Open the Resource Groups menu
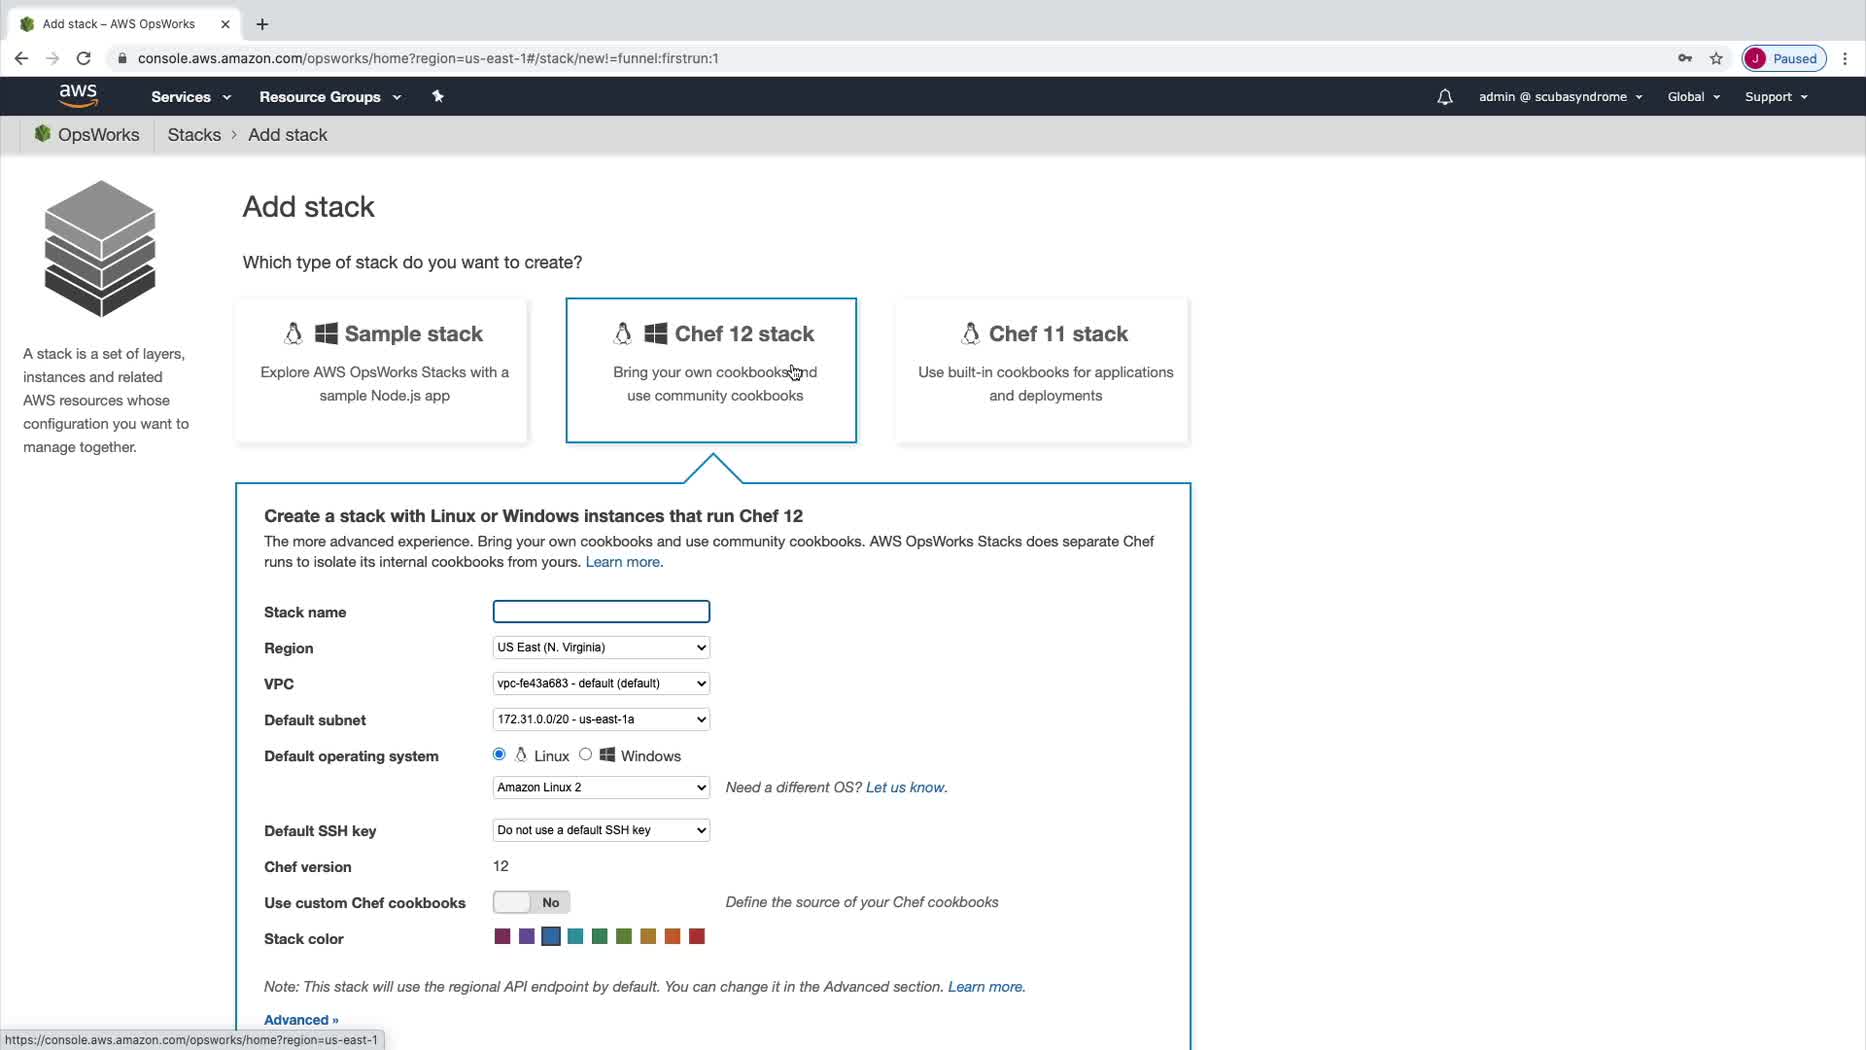The image size is (1866, 1050). [x=329, y=97]
